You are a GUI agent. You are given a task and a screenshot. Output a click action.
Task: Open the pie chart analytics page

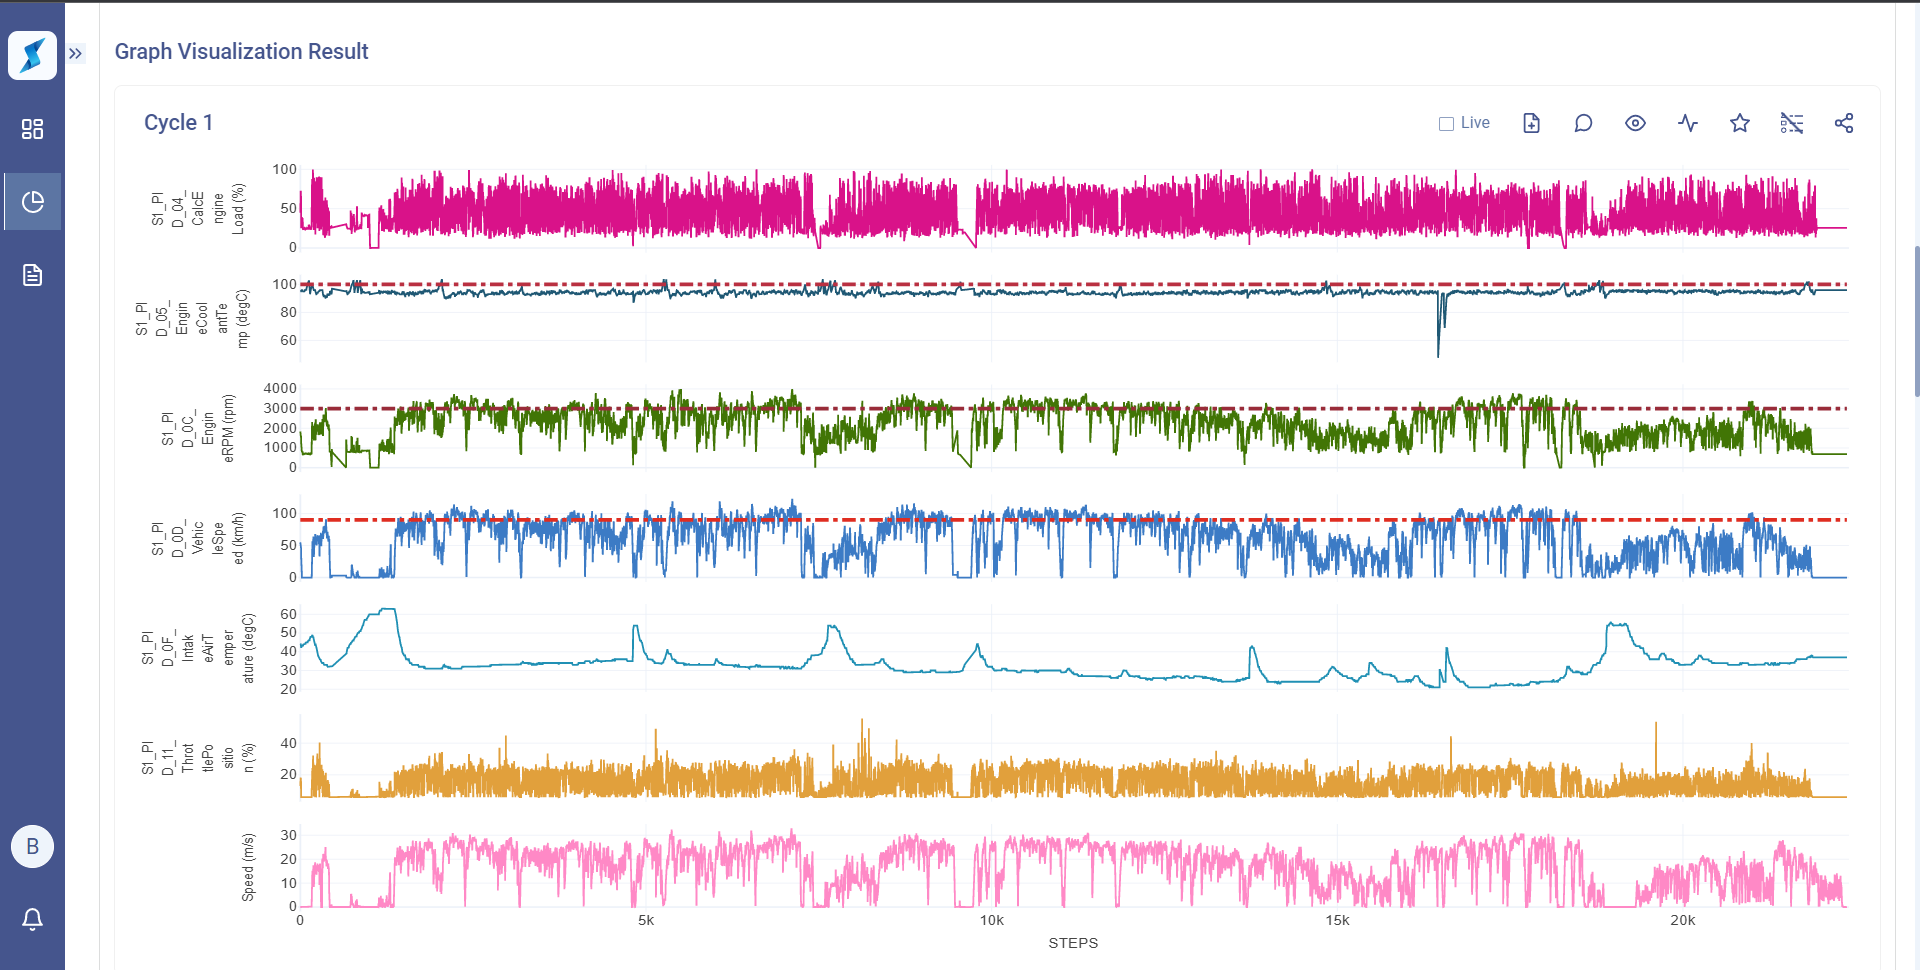point(32,202)
